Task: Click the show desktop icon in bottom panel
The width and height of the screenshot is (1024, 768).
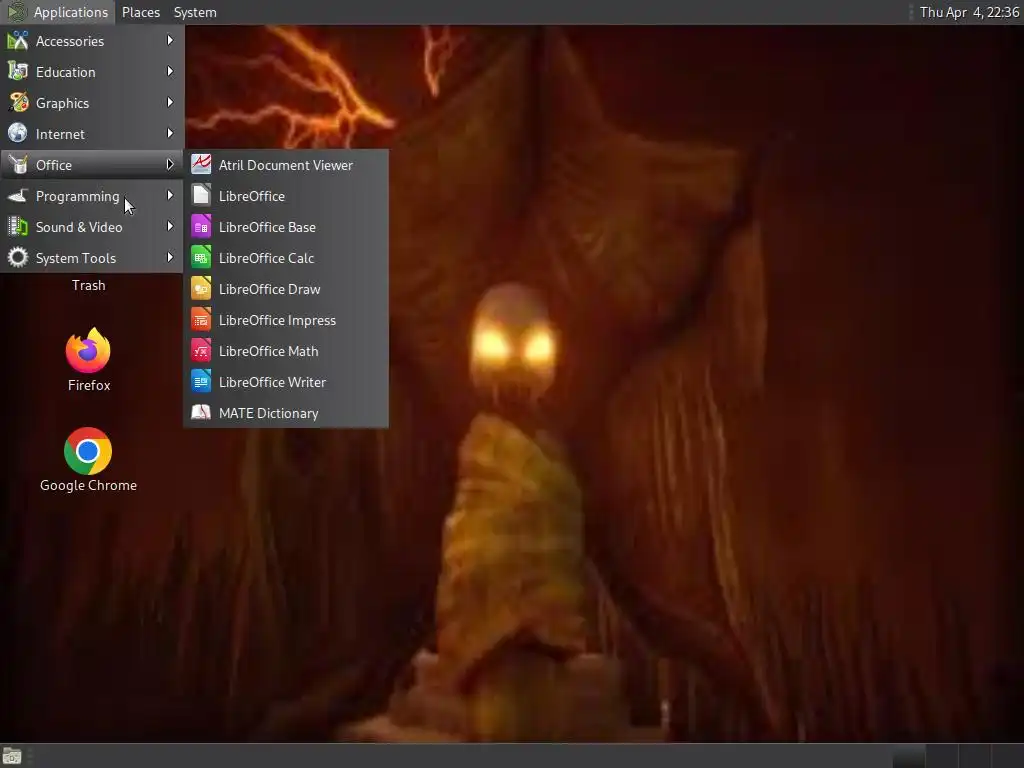Action: [12, 756]
